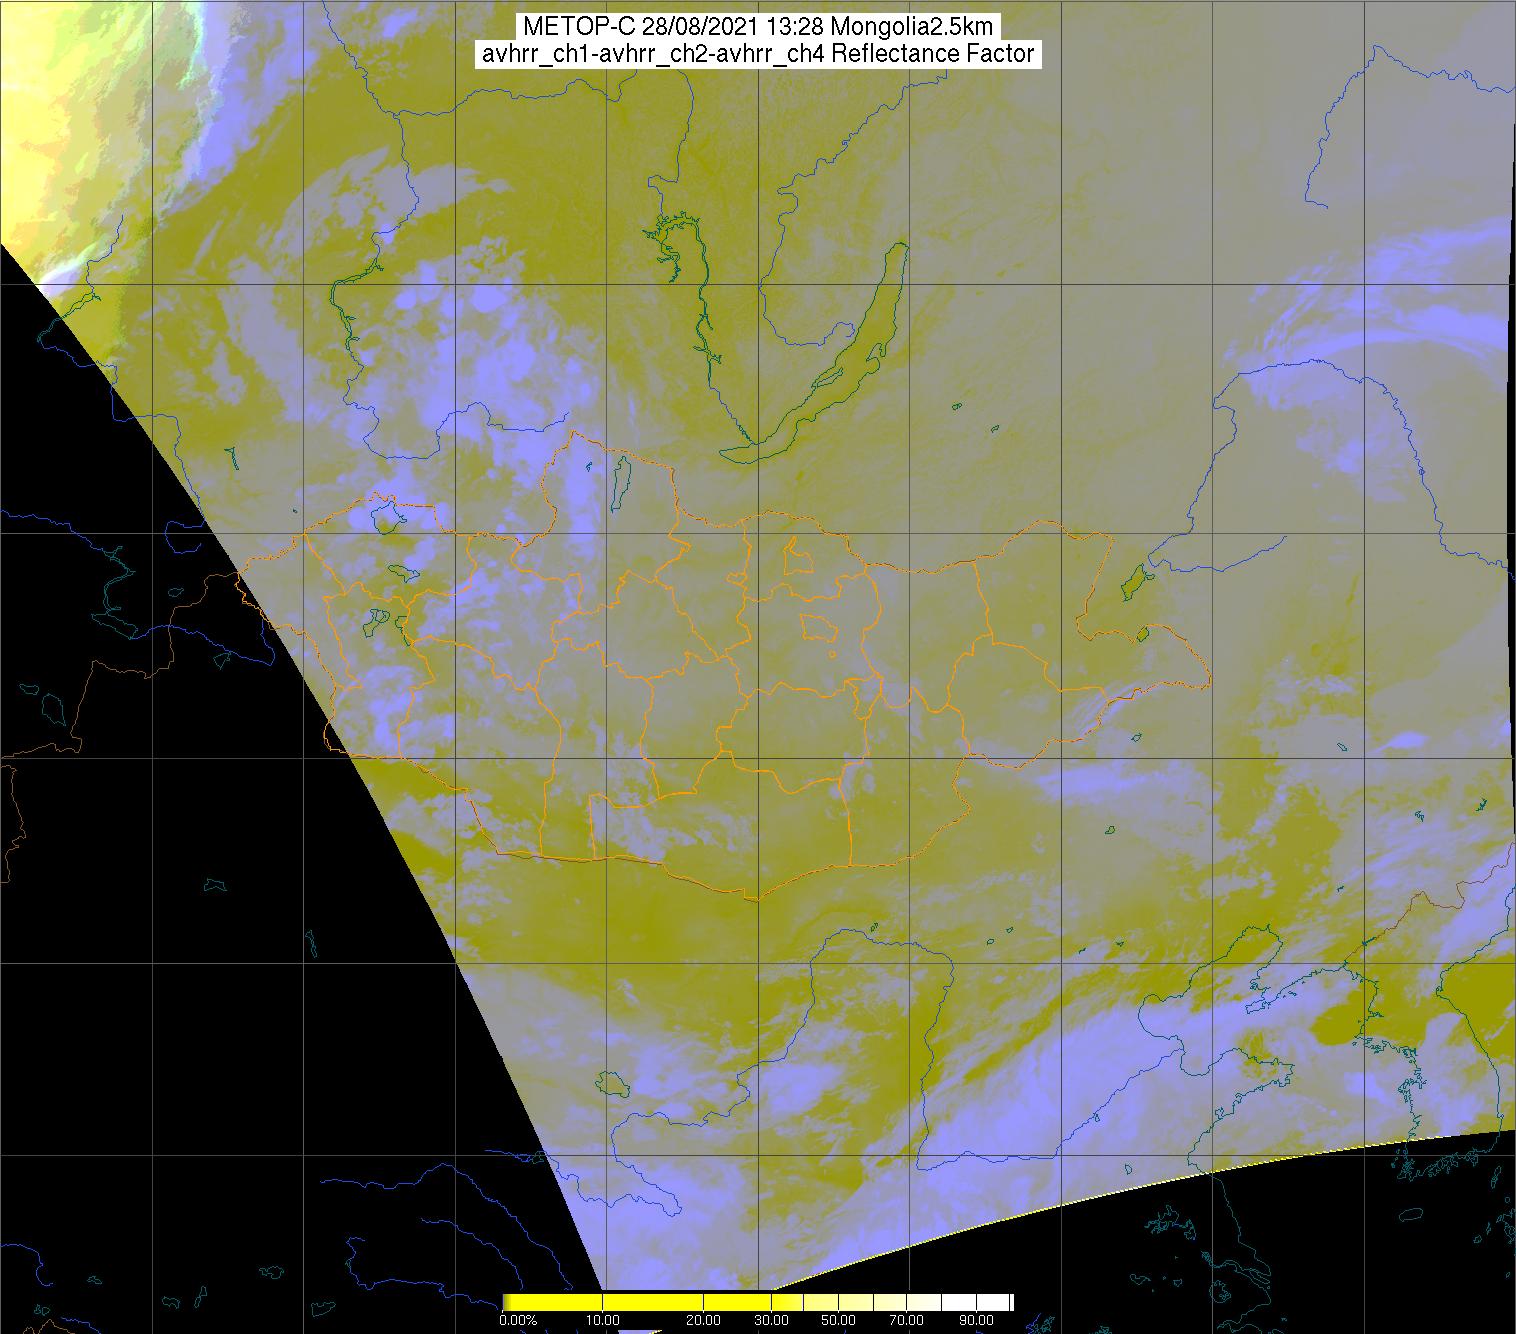This screenshot has height=1334, width=1516.
Task: Select the 50.00 colorbar label
Action: pyautogui.click(x=838, y=1321)
